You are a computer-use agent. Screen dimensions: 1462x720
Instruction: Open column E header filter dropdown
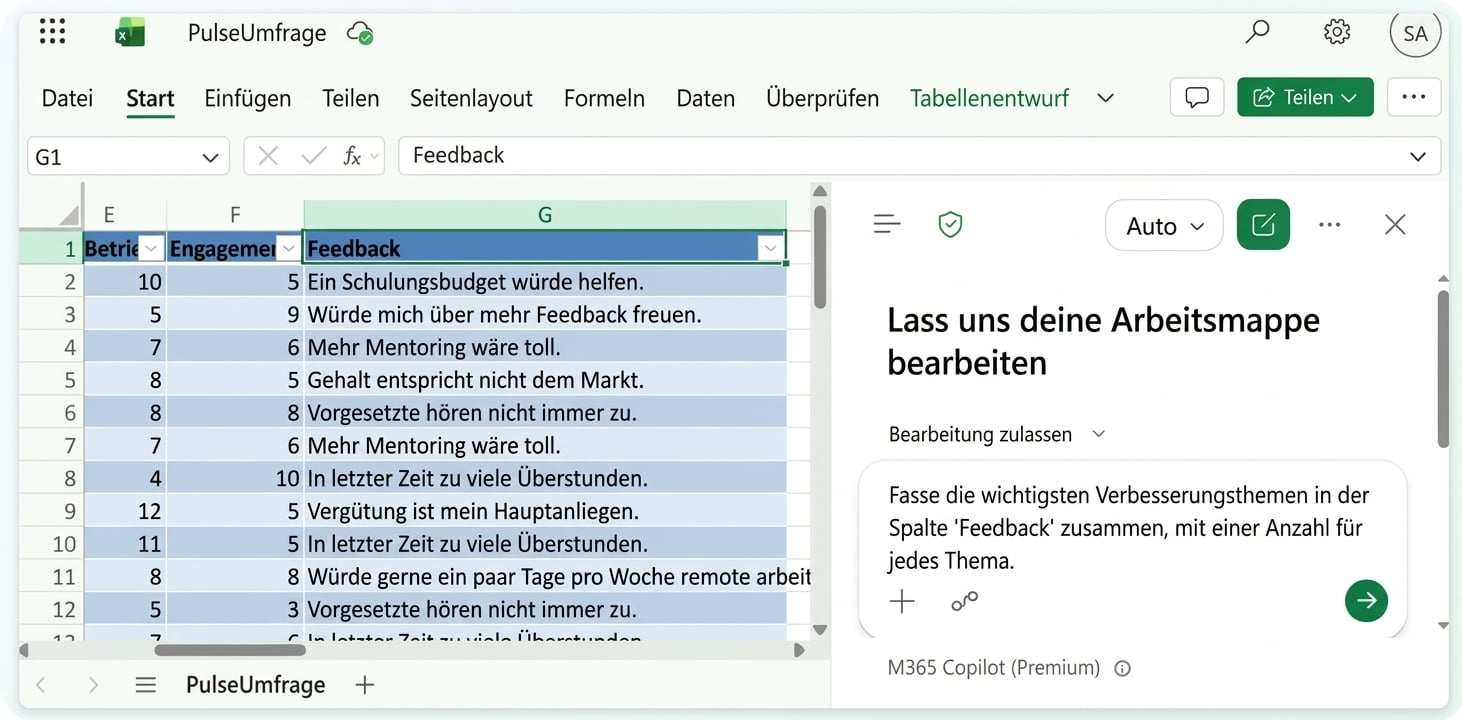pyautogui.click(x=151, y=248)
